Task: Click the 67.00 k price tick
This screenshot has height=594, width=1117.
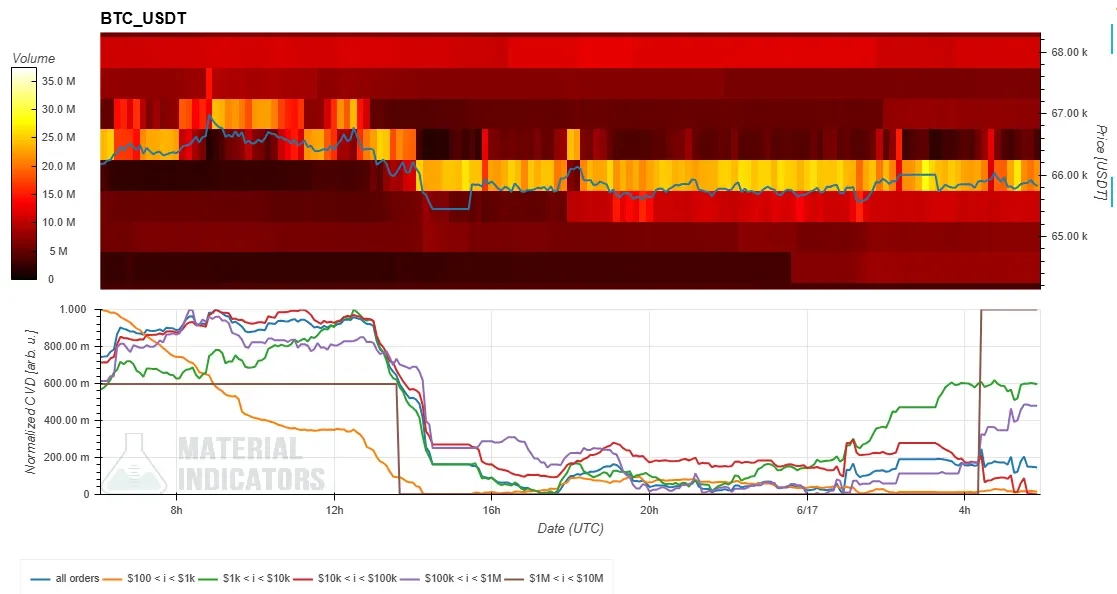Action: pos(1069,113)
